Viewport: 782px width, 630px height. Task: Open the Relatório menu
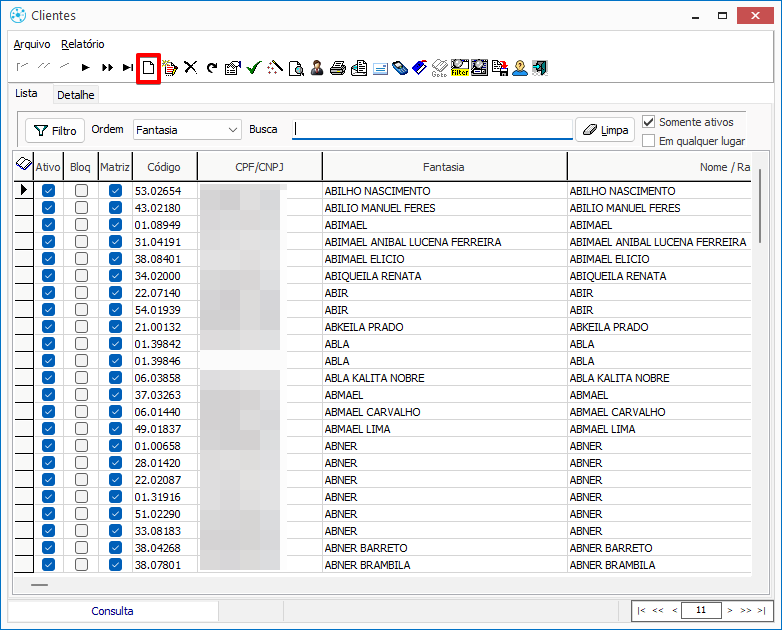[83, 44]
